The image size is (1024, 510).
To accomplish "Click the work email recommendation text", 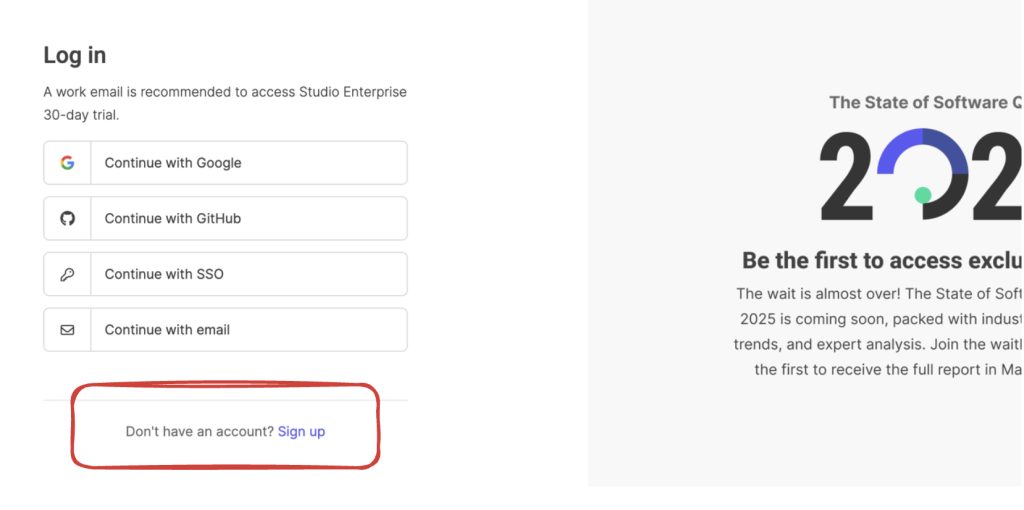I will tap(225, 92).
